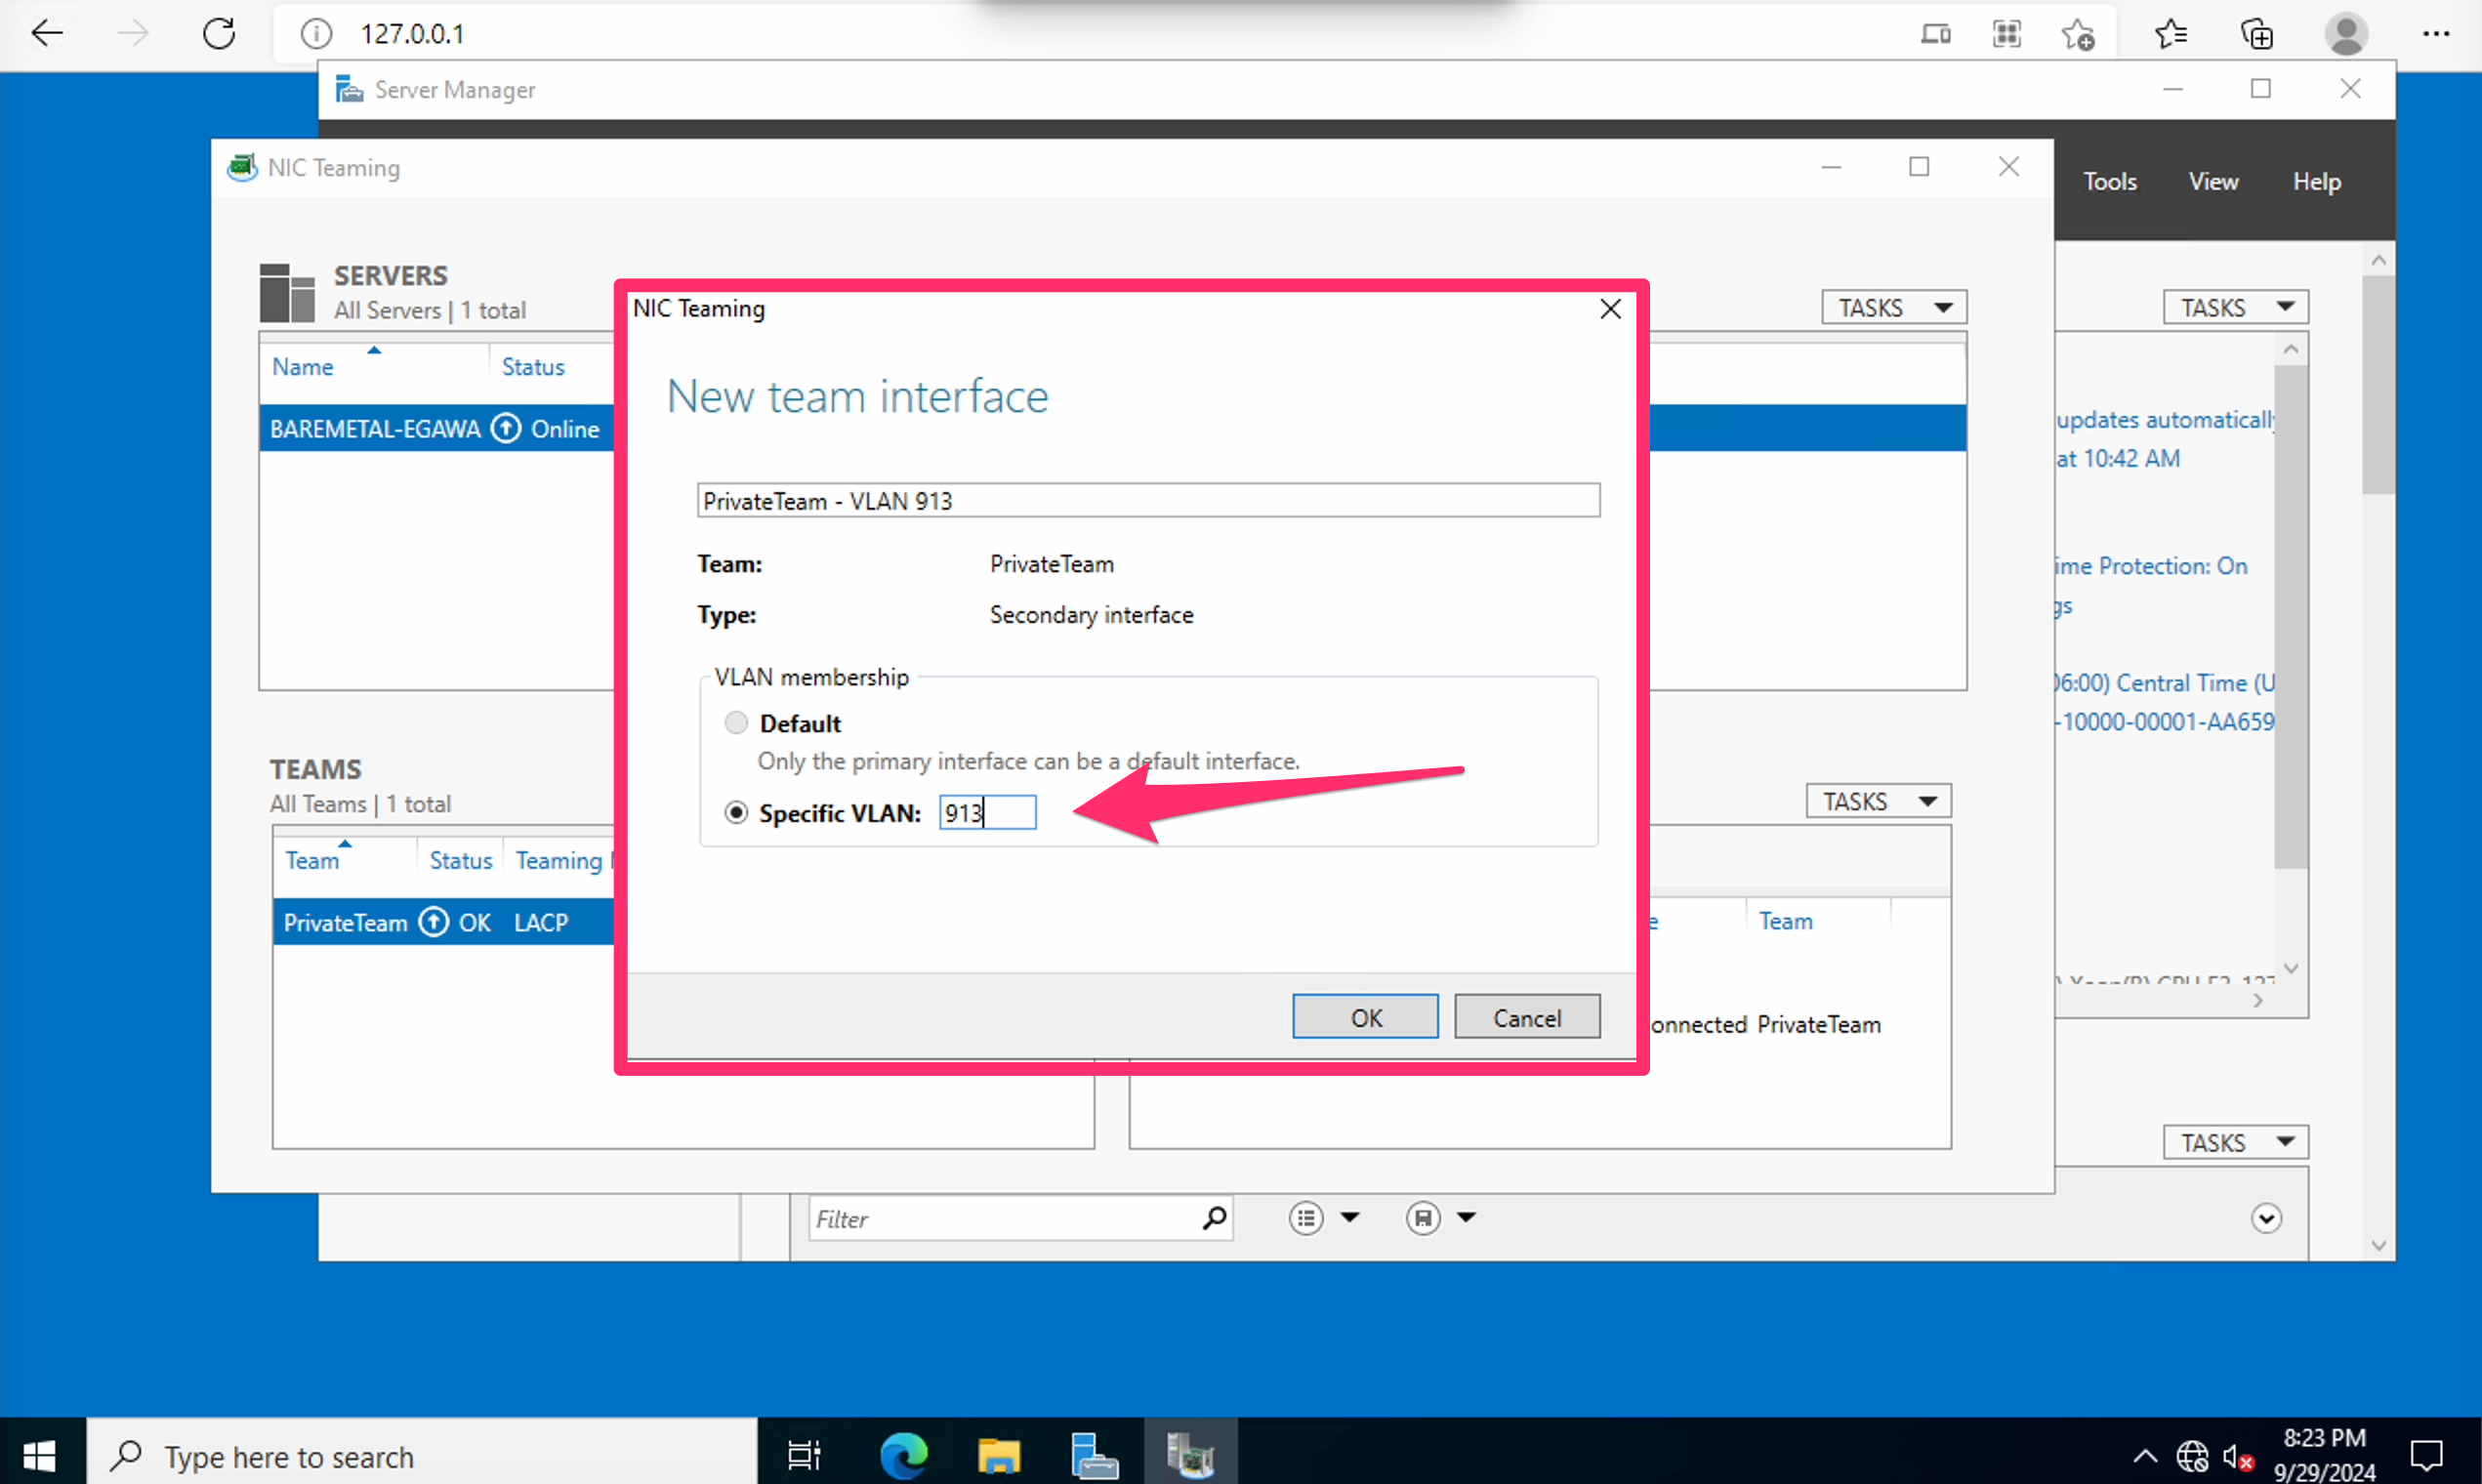Select the Specific VLAN radio button
The height and width of the screenshot is (1484, 2482).
click(736, 813)
